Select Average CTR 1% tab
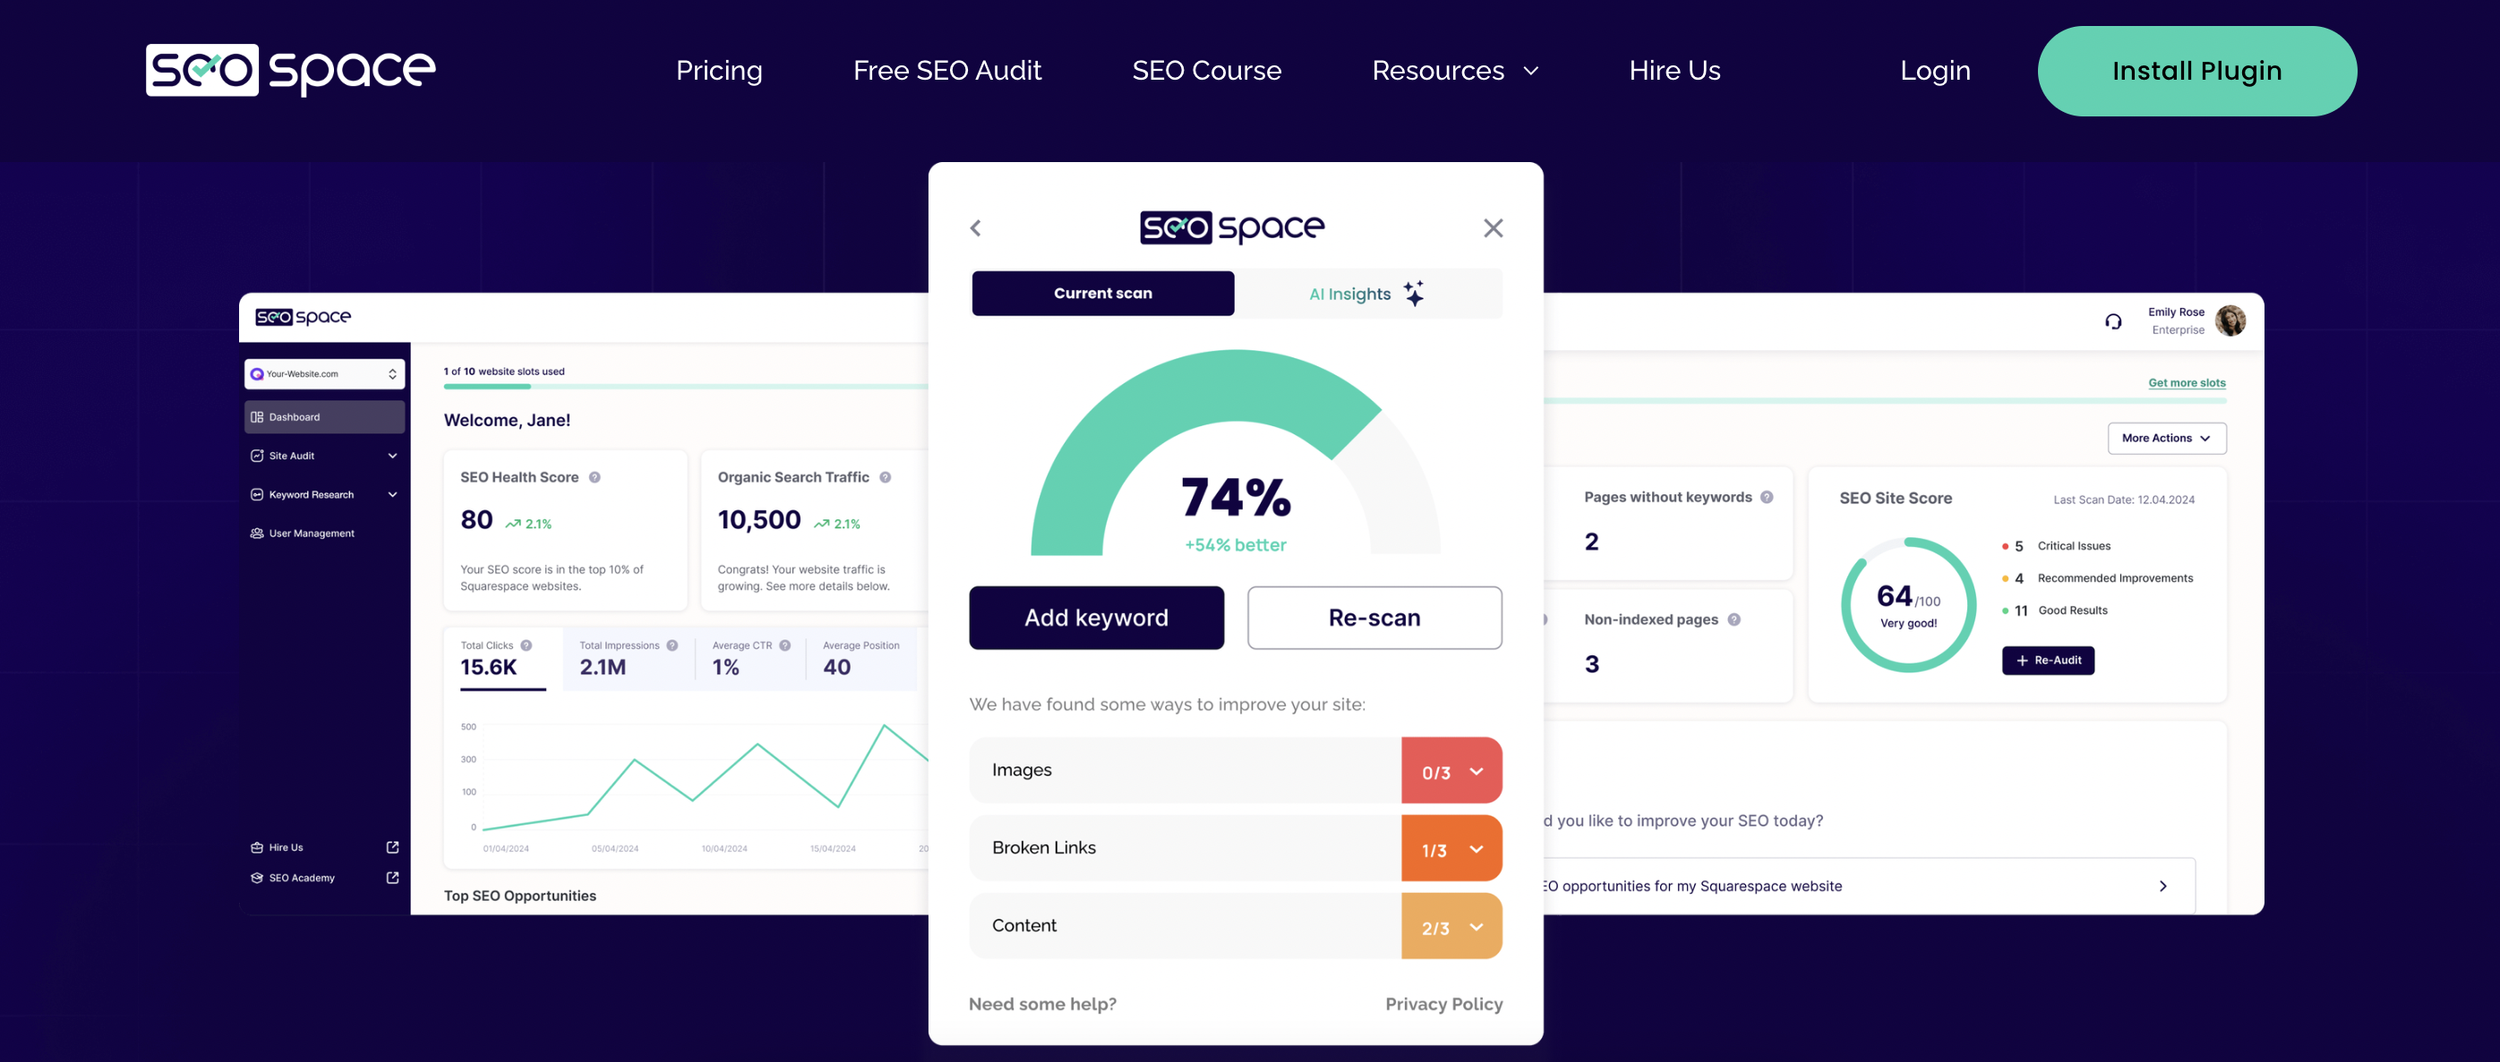2500x1062 pixels. [x=750, y=660]
